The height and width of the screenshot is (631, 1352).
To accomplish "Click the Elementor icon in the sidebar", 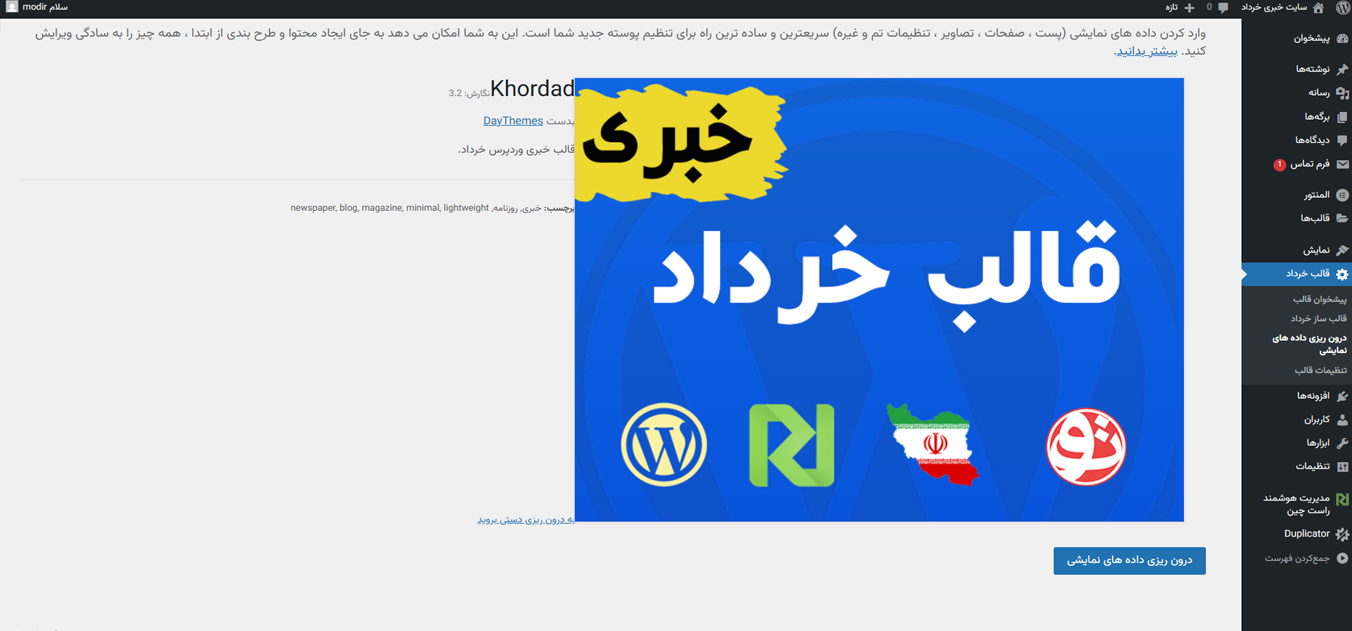I will click(x=1342, y=195).
